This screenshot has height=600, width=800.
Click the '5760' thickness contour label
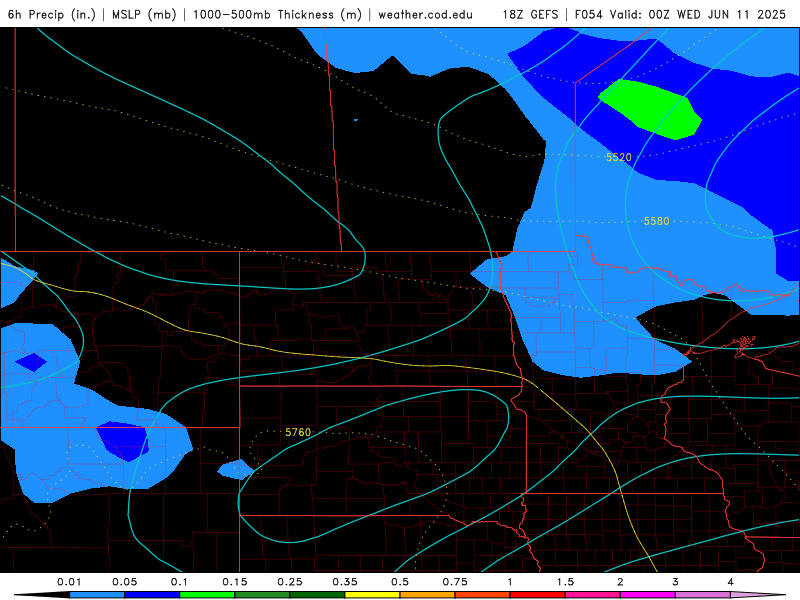point(298,432)
